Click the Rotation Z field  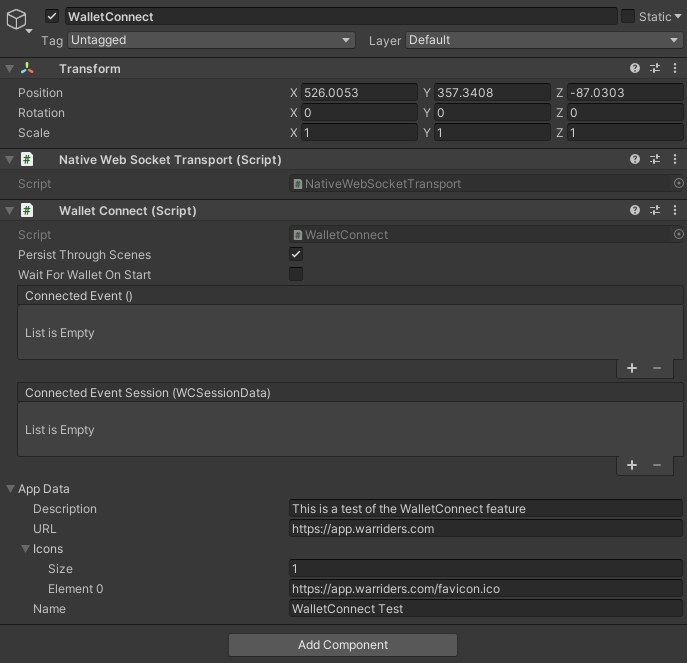click(x=625, y=113)
